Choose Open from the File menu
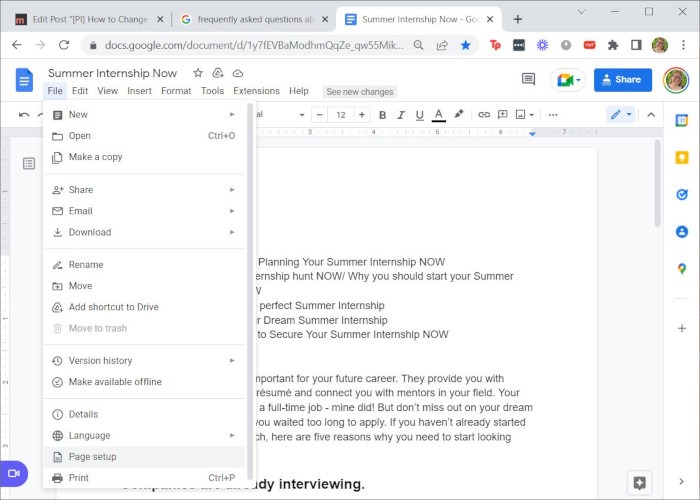 click(144, 136)
